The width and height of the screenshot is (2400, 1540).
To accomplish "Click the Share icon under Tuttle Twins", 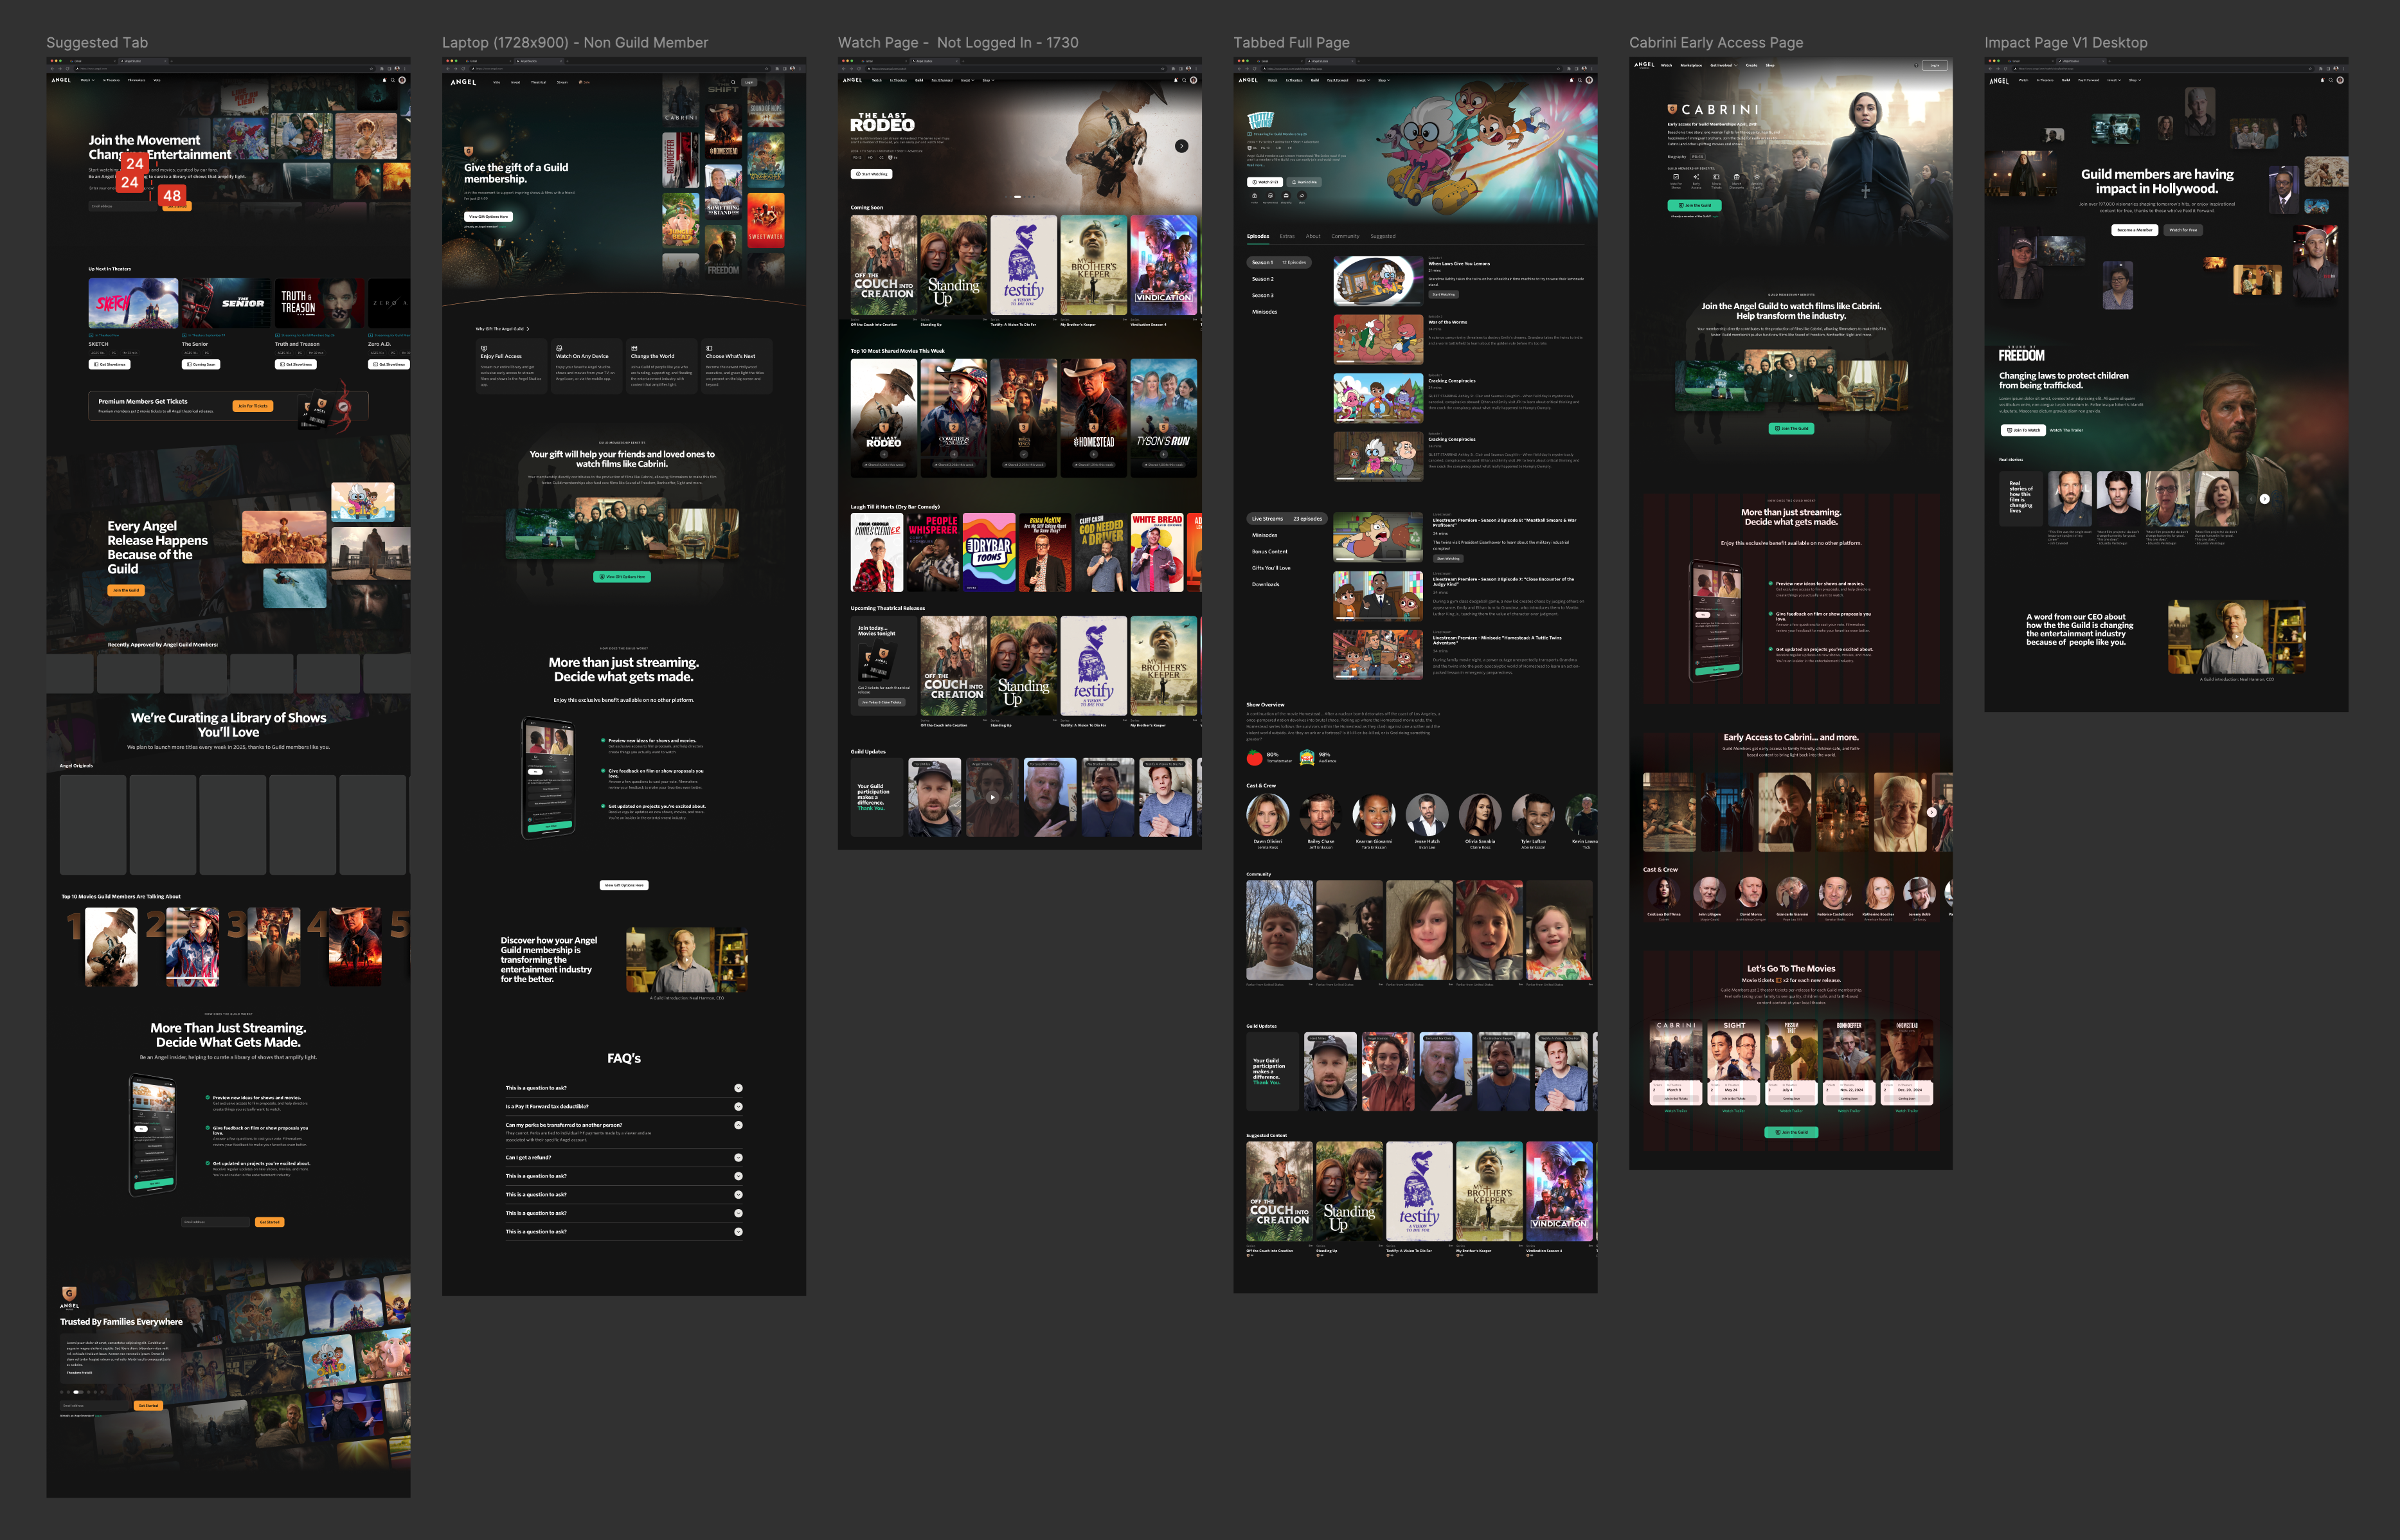I will click(x=1302, y=196).
